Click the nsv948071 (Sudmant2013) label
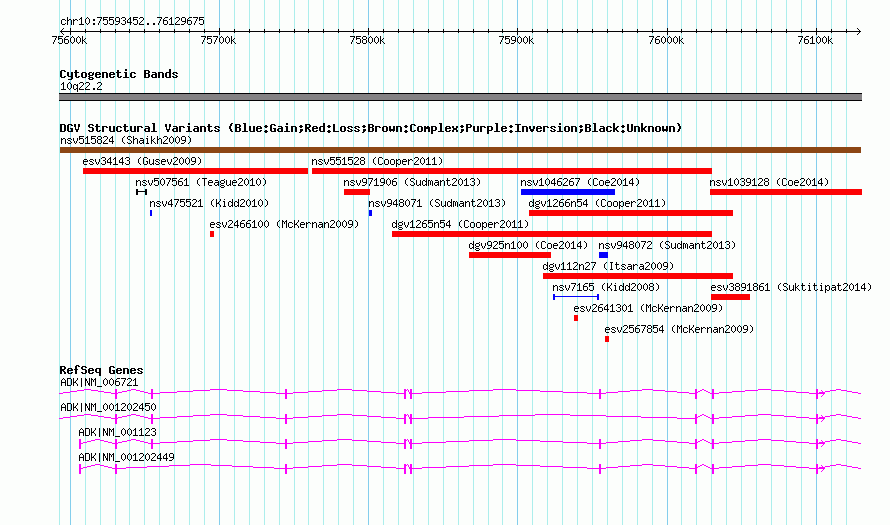 pyautogui.click(x=437, y=203)
